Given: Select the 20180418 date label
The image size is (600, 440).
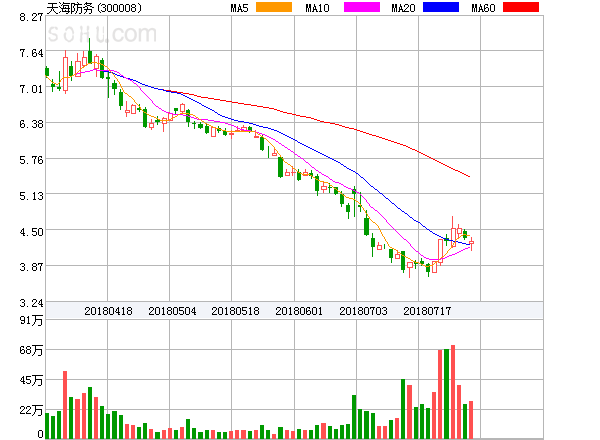Looking at the screenshot, I should pyautogui.click(x=108, y=311).
